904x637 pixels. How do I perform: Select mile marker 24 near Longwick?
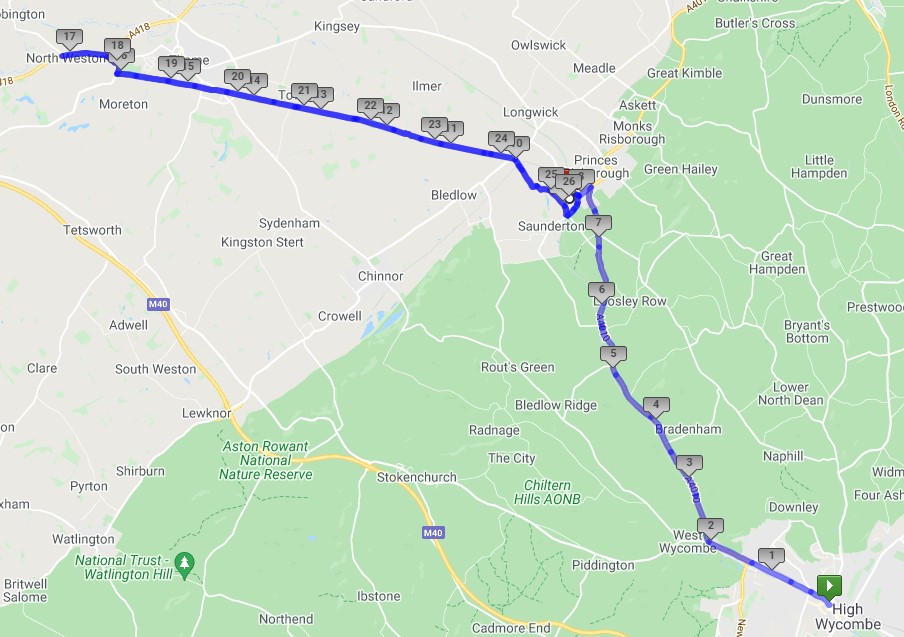pyautogui.click(x=502, y=140)
